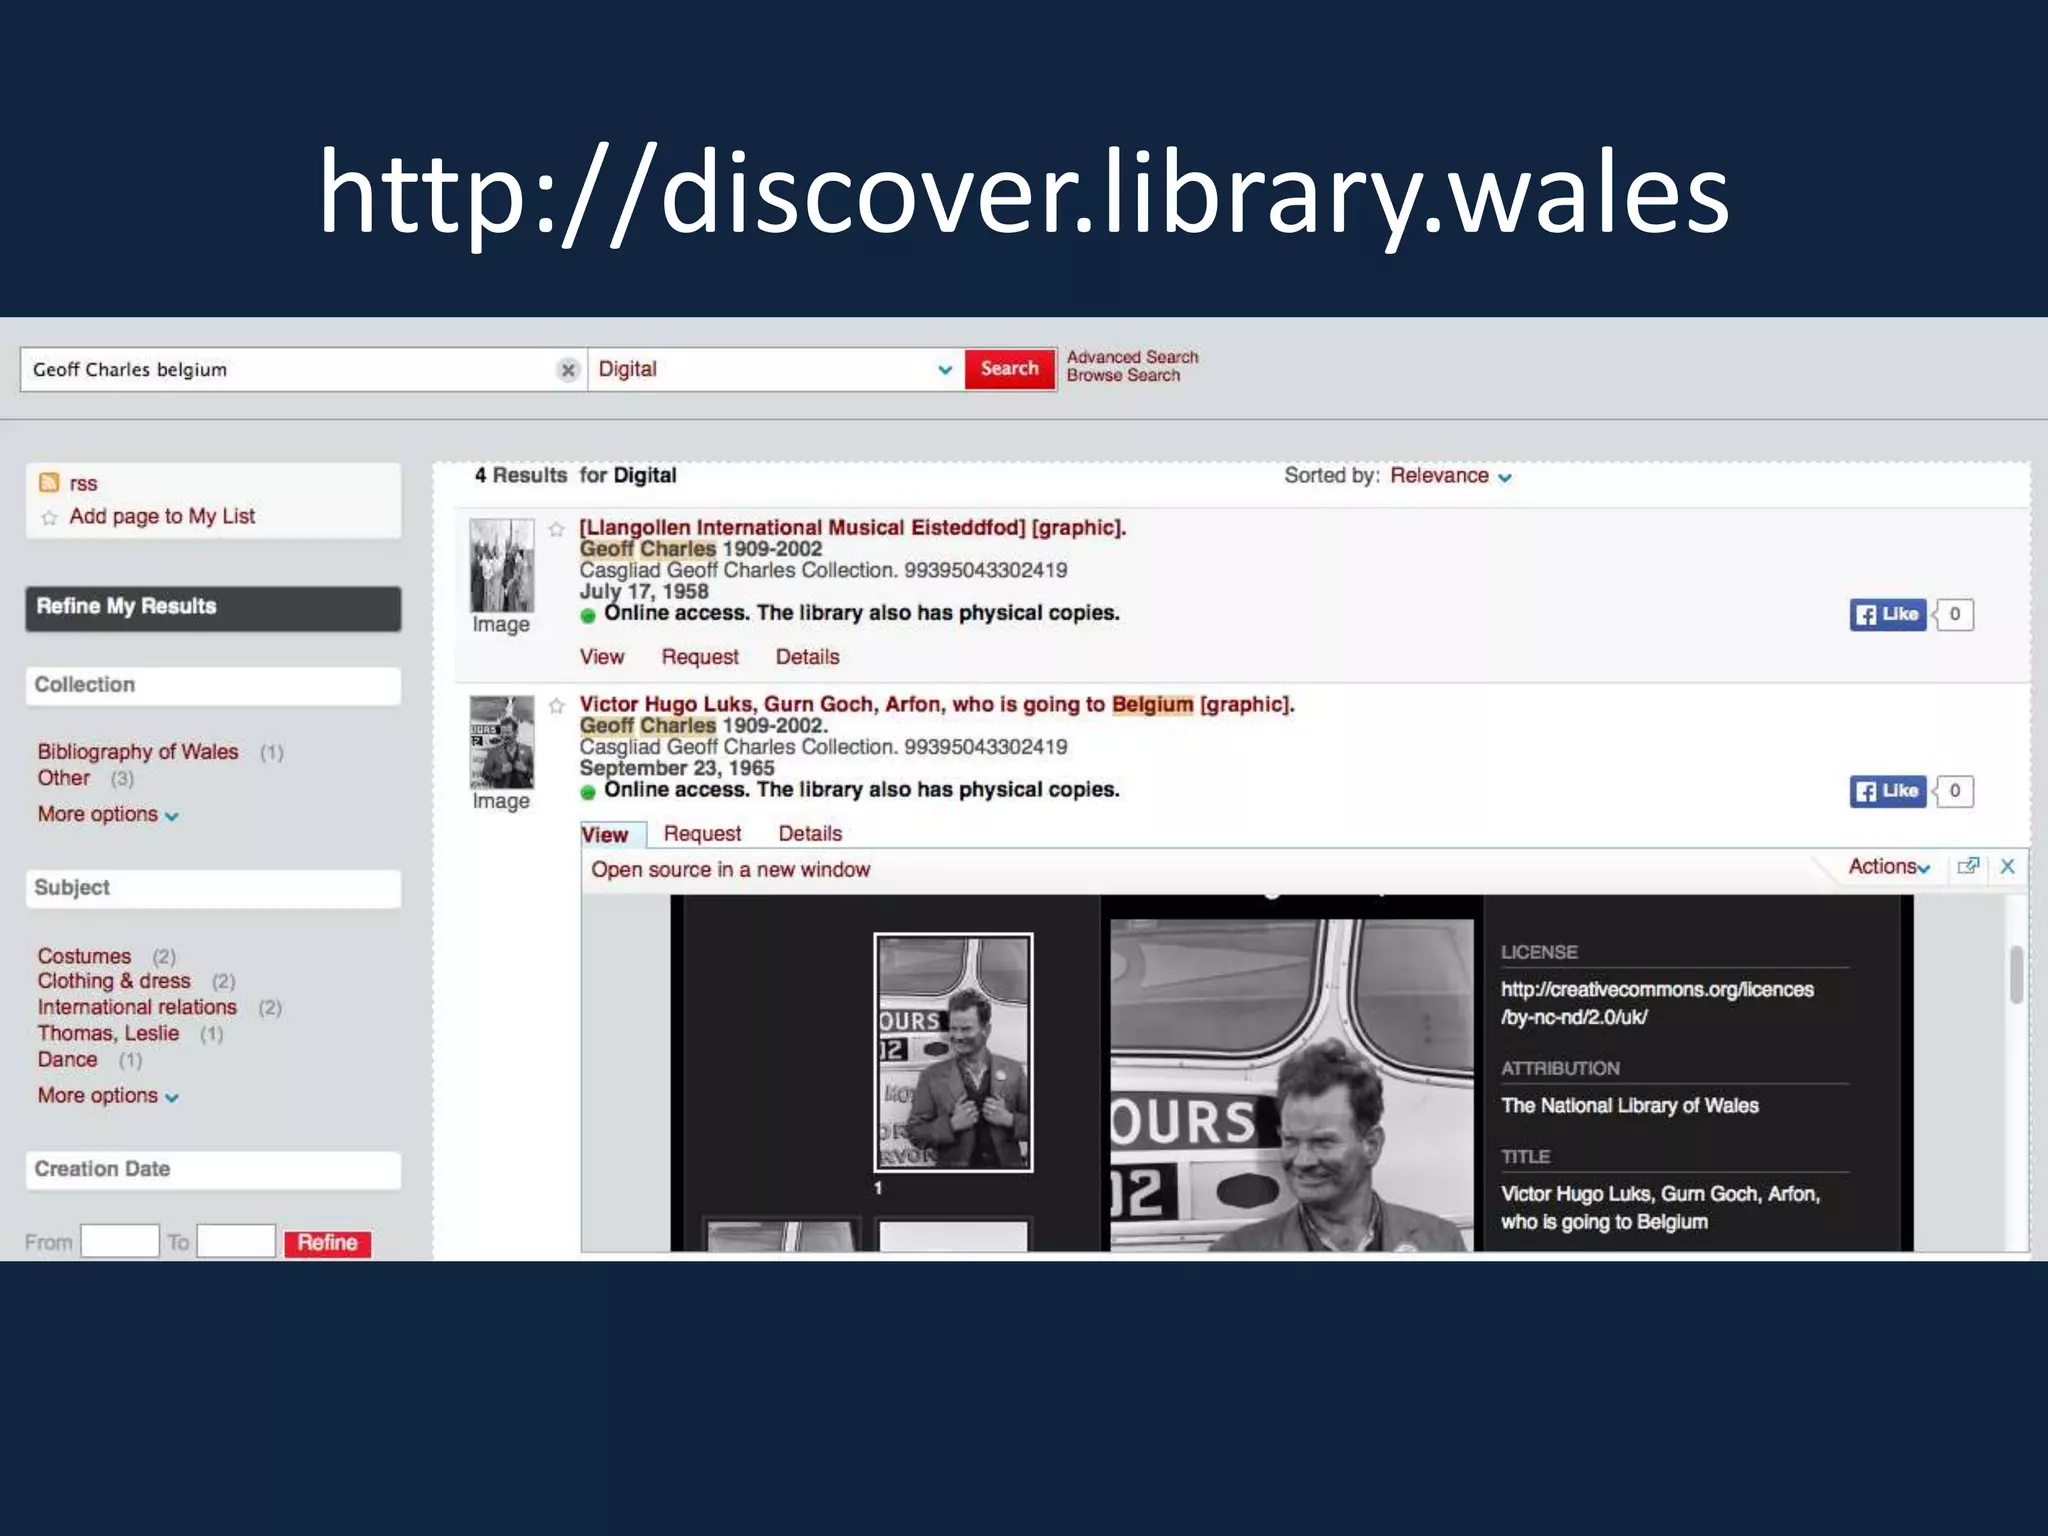Click the Creation Date facet heading
This screenshot has width=2048, height=1536.
(x=213, y=1170)
